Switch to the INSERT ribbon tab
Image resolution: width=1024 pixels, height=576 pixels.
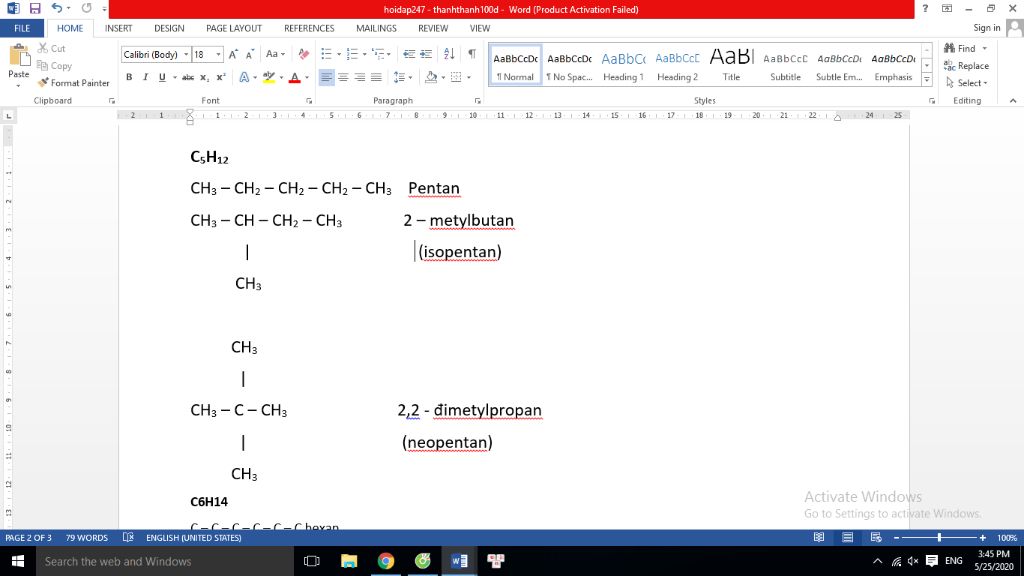(119, 28)
